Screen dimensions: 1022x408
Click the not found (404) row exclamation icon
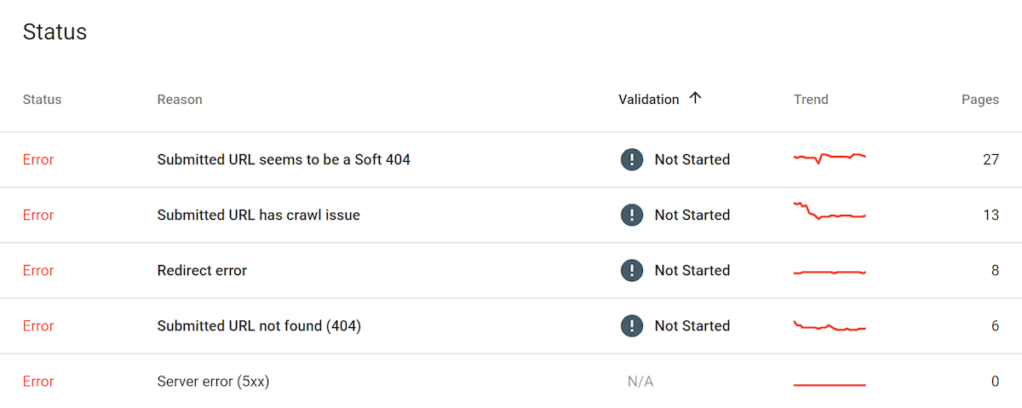(631, 326)
